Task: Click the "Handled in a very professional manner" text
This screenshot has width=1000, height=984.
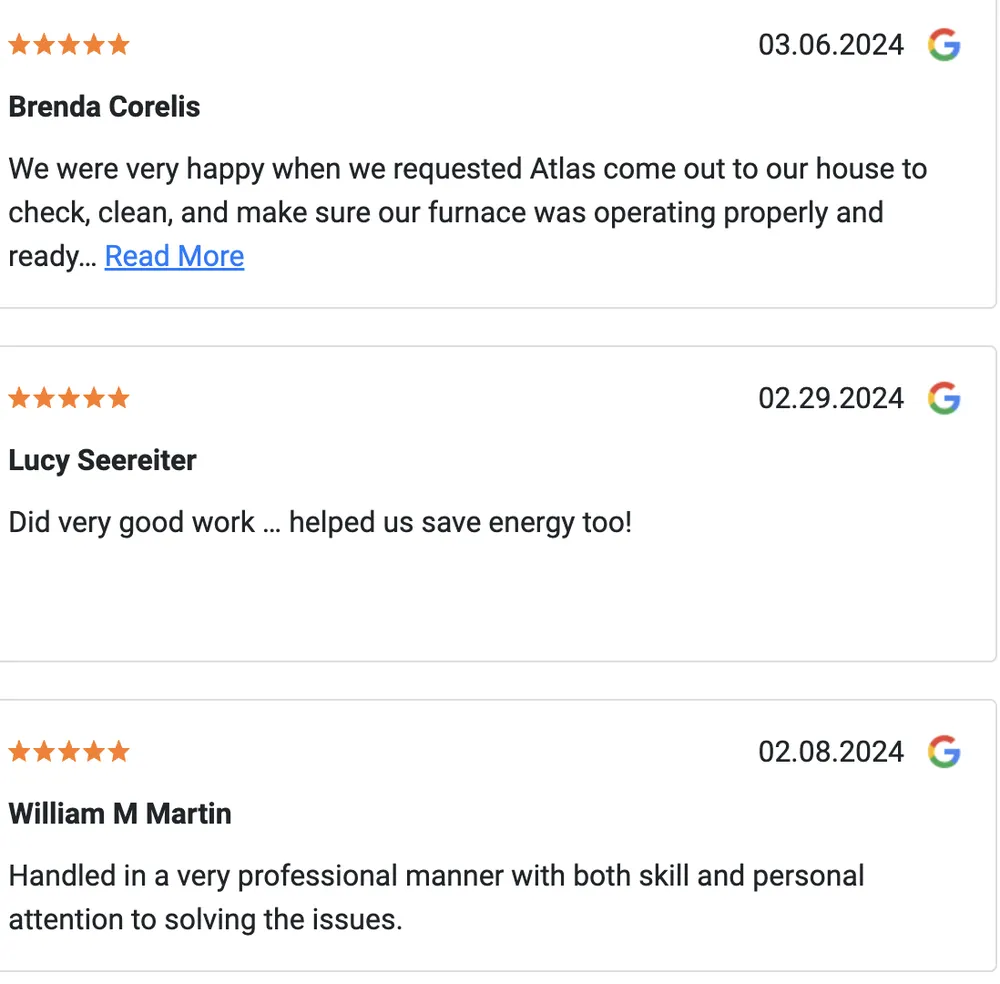Action: [x=436, y=897]
